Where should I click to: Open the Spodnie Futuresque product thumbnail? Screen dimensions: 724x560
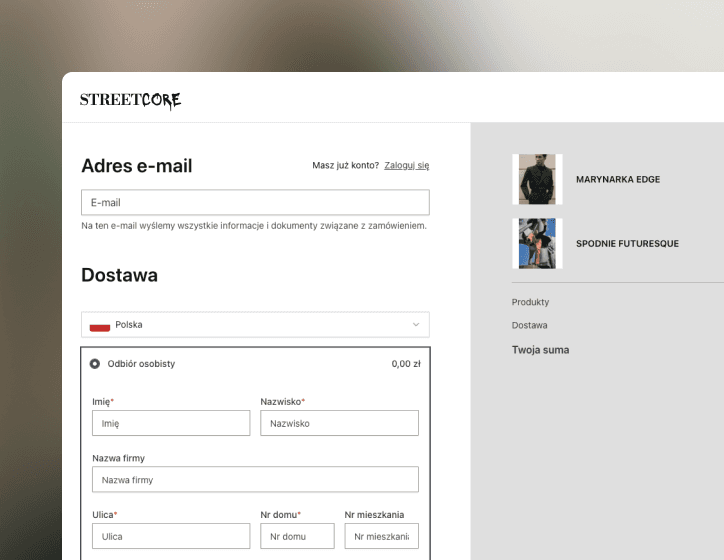point(537,243)
